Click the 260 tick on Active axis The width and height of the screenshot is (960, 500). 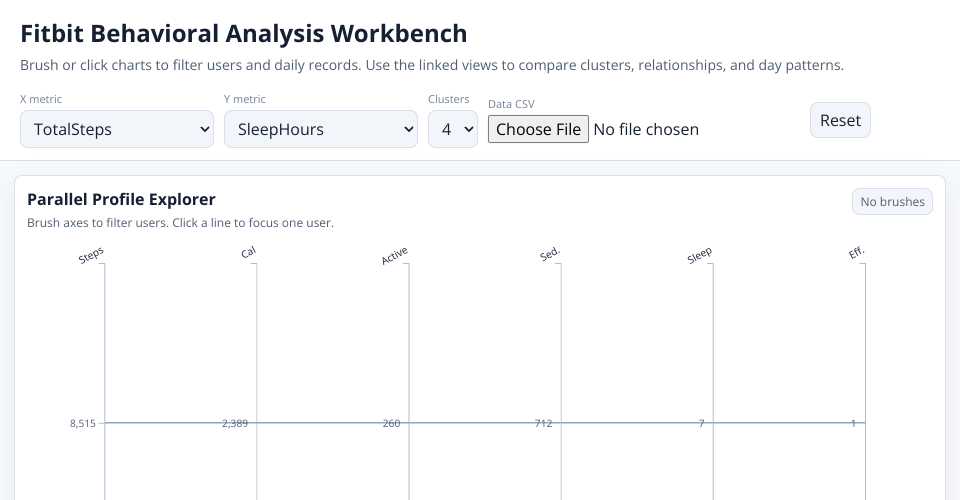pyautogui.click(x=391, y=424)
